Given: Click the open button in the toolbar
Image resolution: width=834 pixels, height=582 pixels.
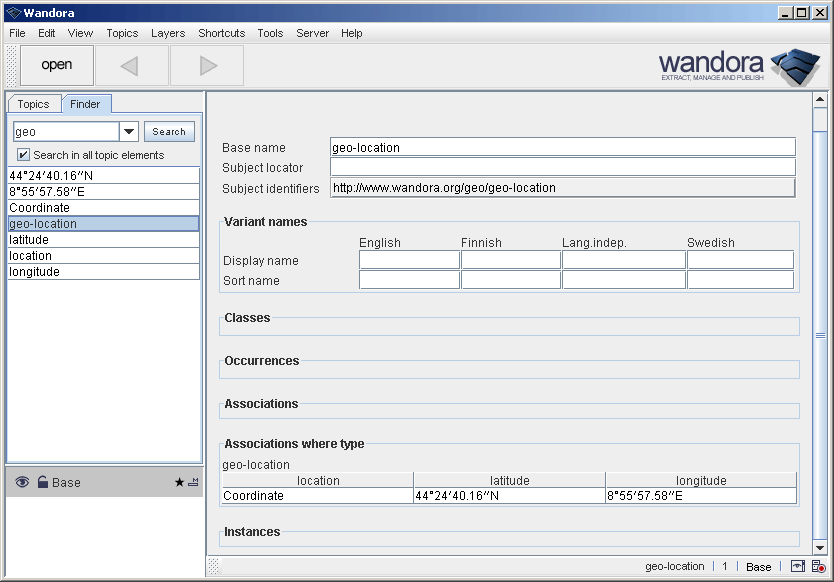Looking at the screenshot, I should [57, 65].
